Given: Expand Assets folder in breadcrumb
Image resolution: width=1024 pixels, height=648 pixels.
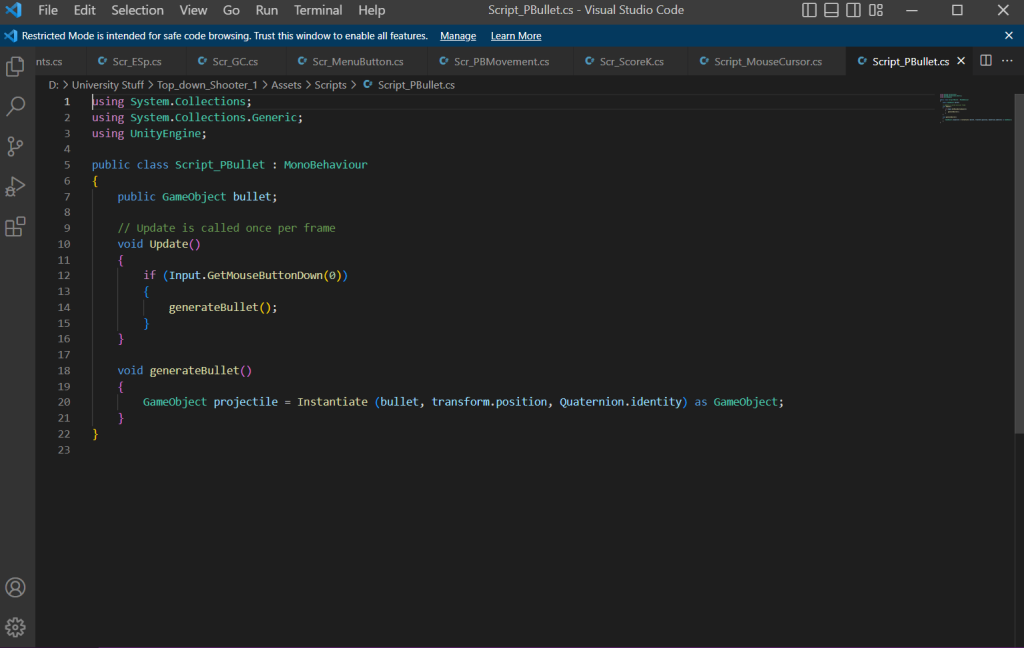Looking at the screenshot, I should [286, 85].
